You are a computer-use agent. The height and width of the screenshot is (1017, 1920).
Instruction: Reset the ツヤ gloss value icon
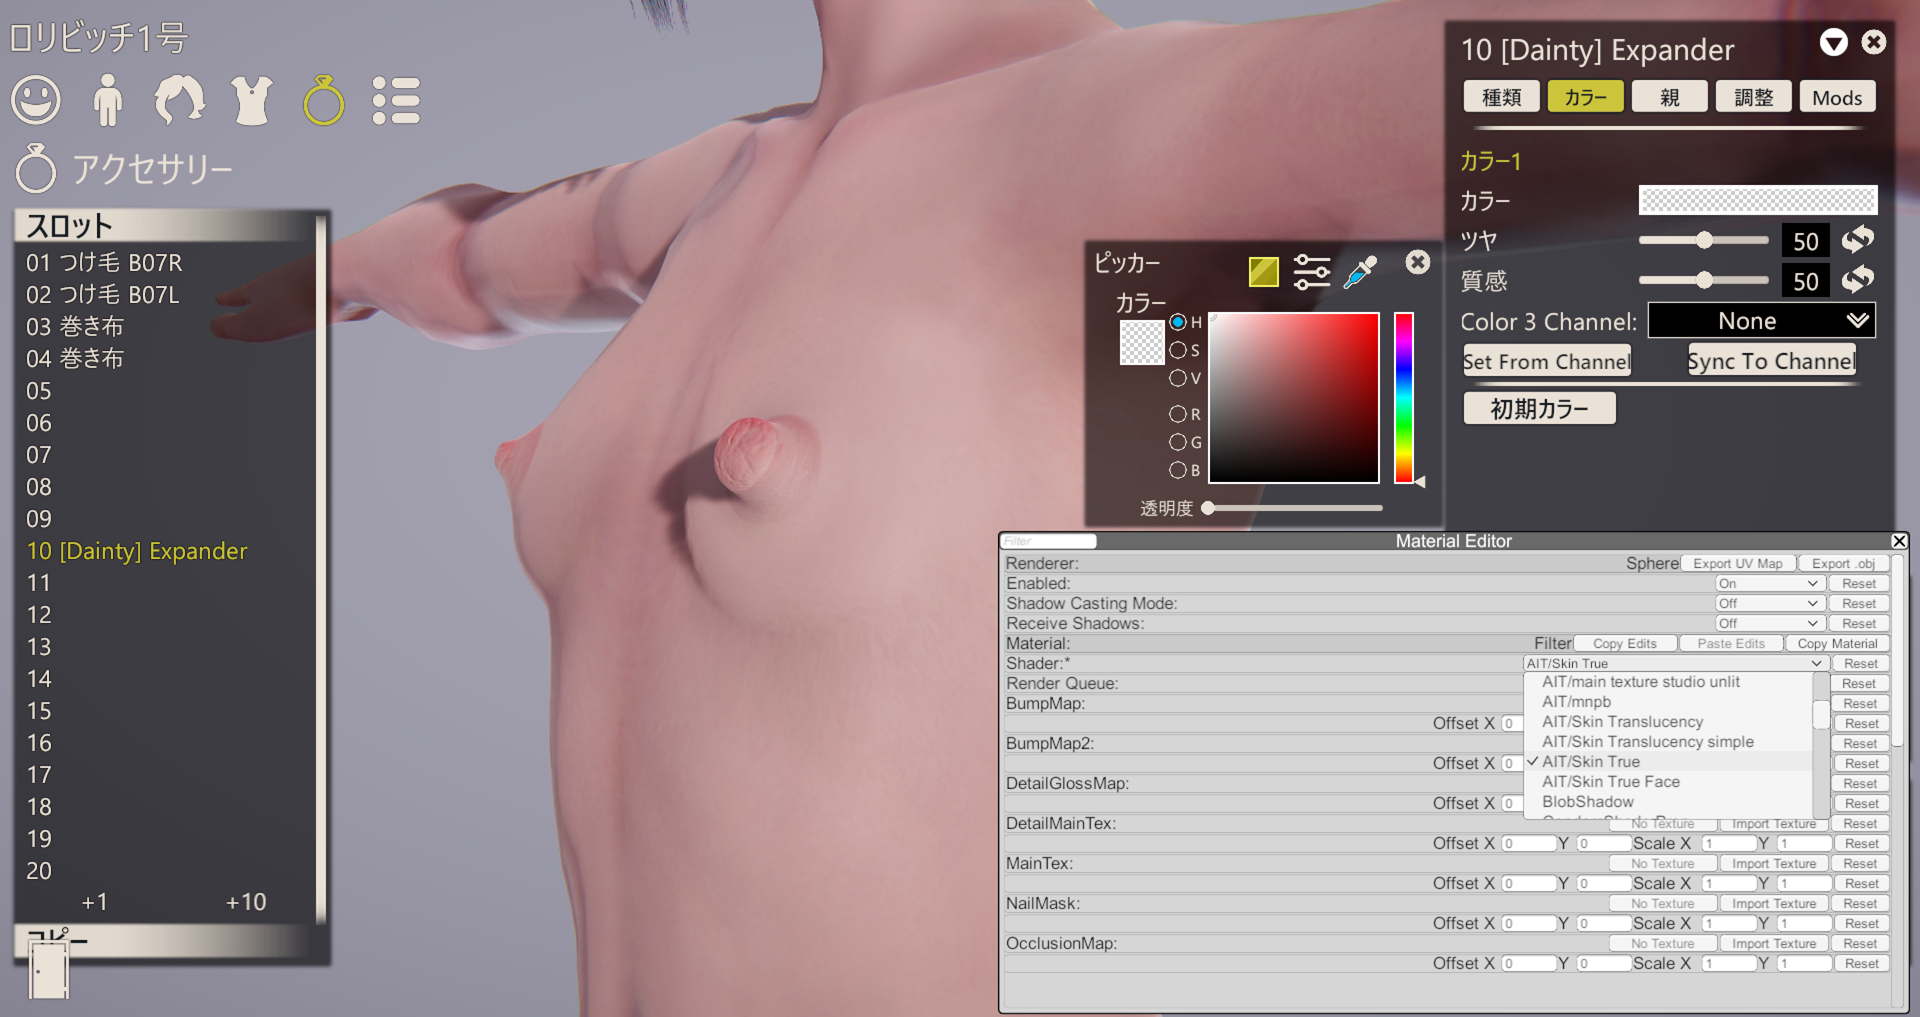click(1858, 240)
